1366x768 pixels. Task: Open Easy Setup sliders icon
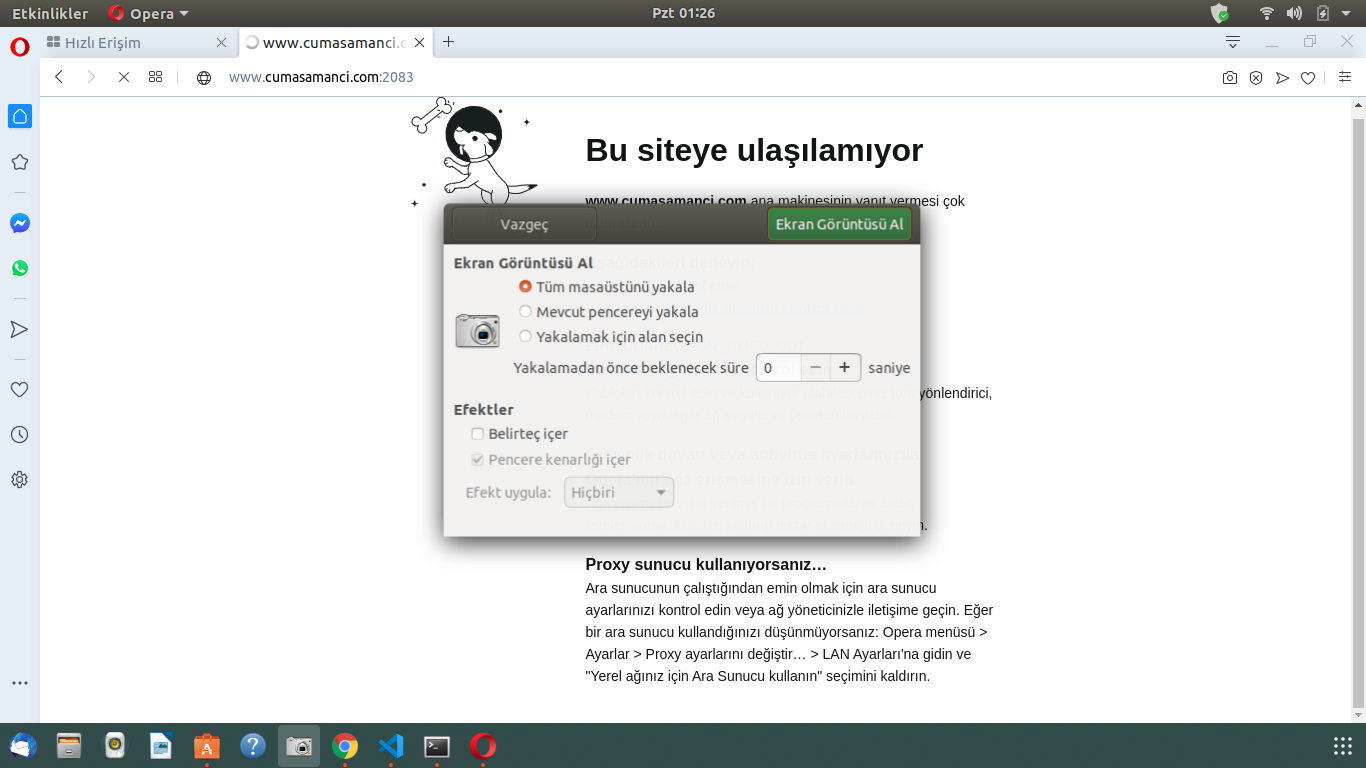tap(1345, 77)
